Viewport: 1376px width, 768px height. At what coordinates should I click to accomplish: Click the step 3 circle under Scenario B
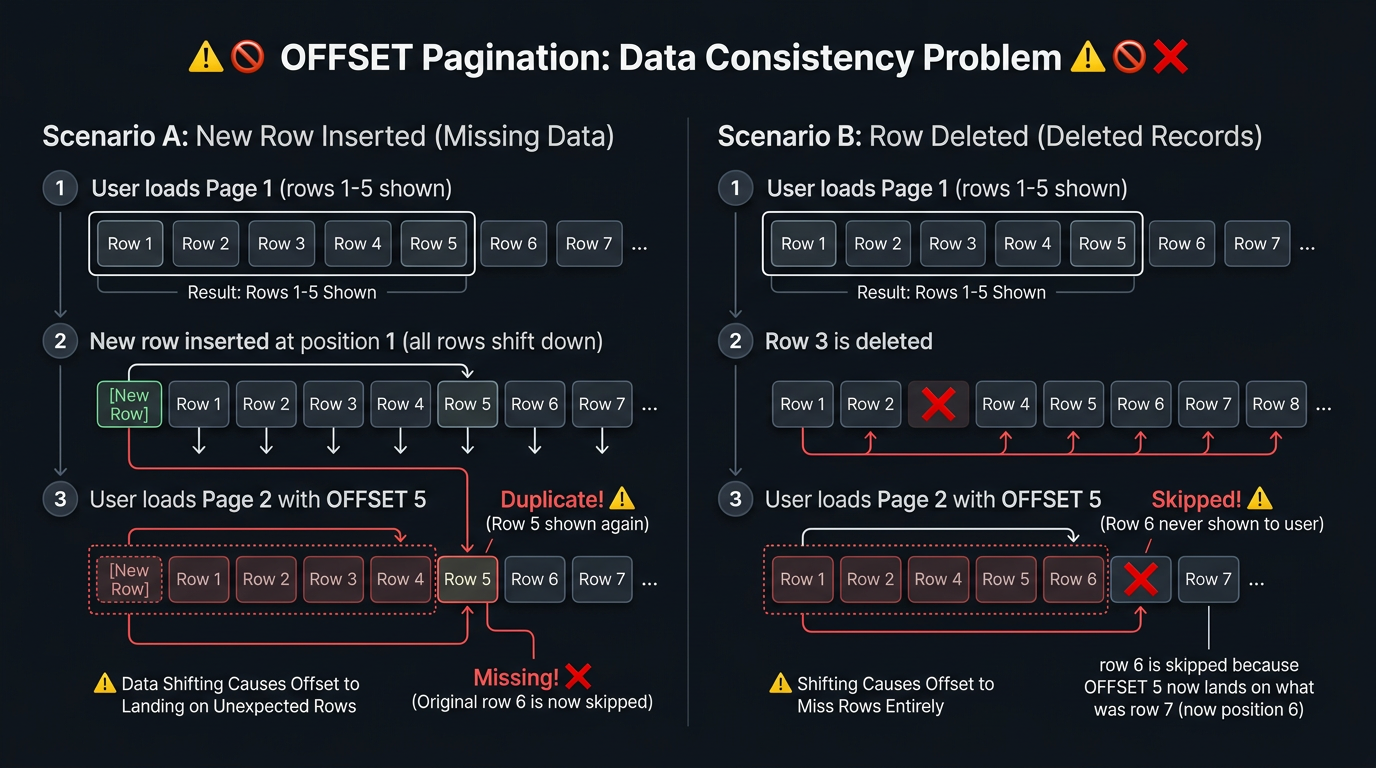(736, 499)
